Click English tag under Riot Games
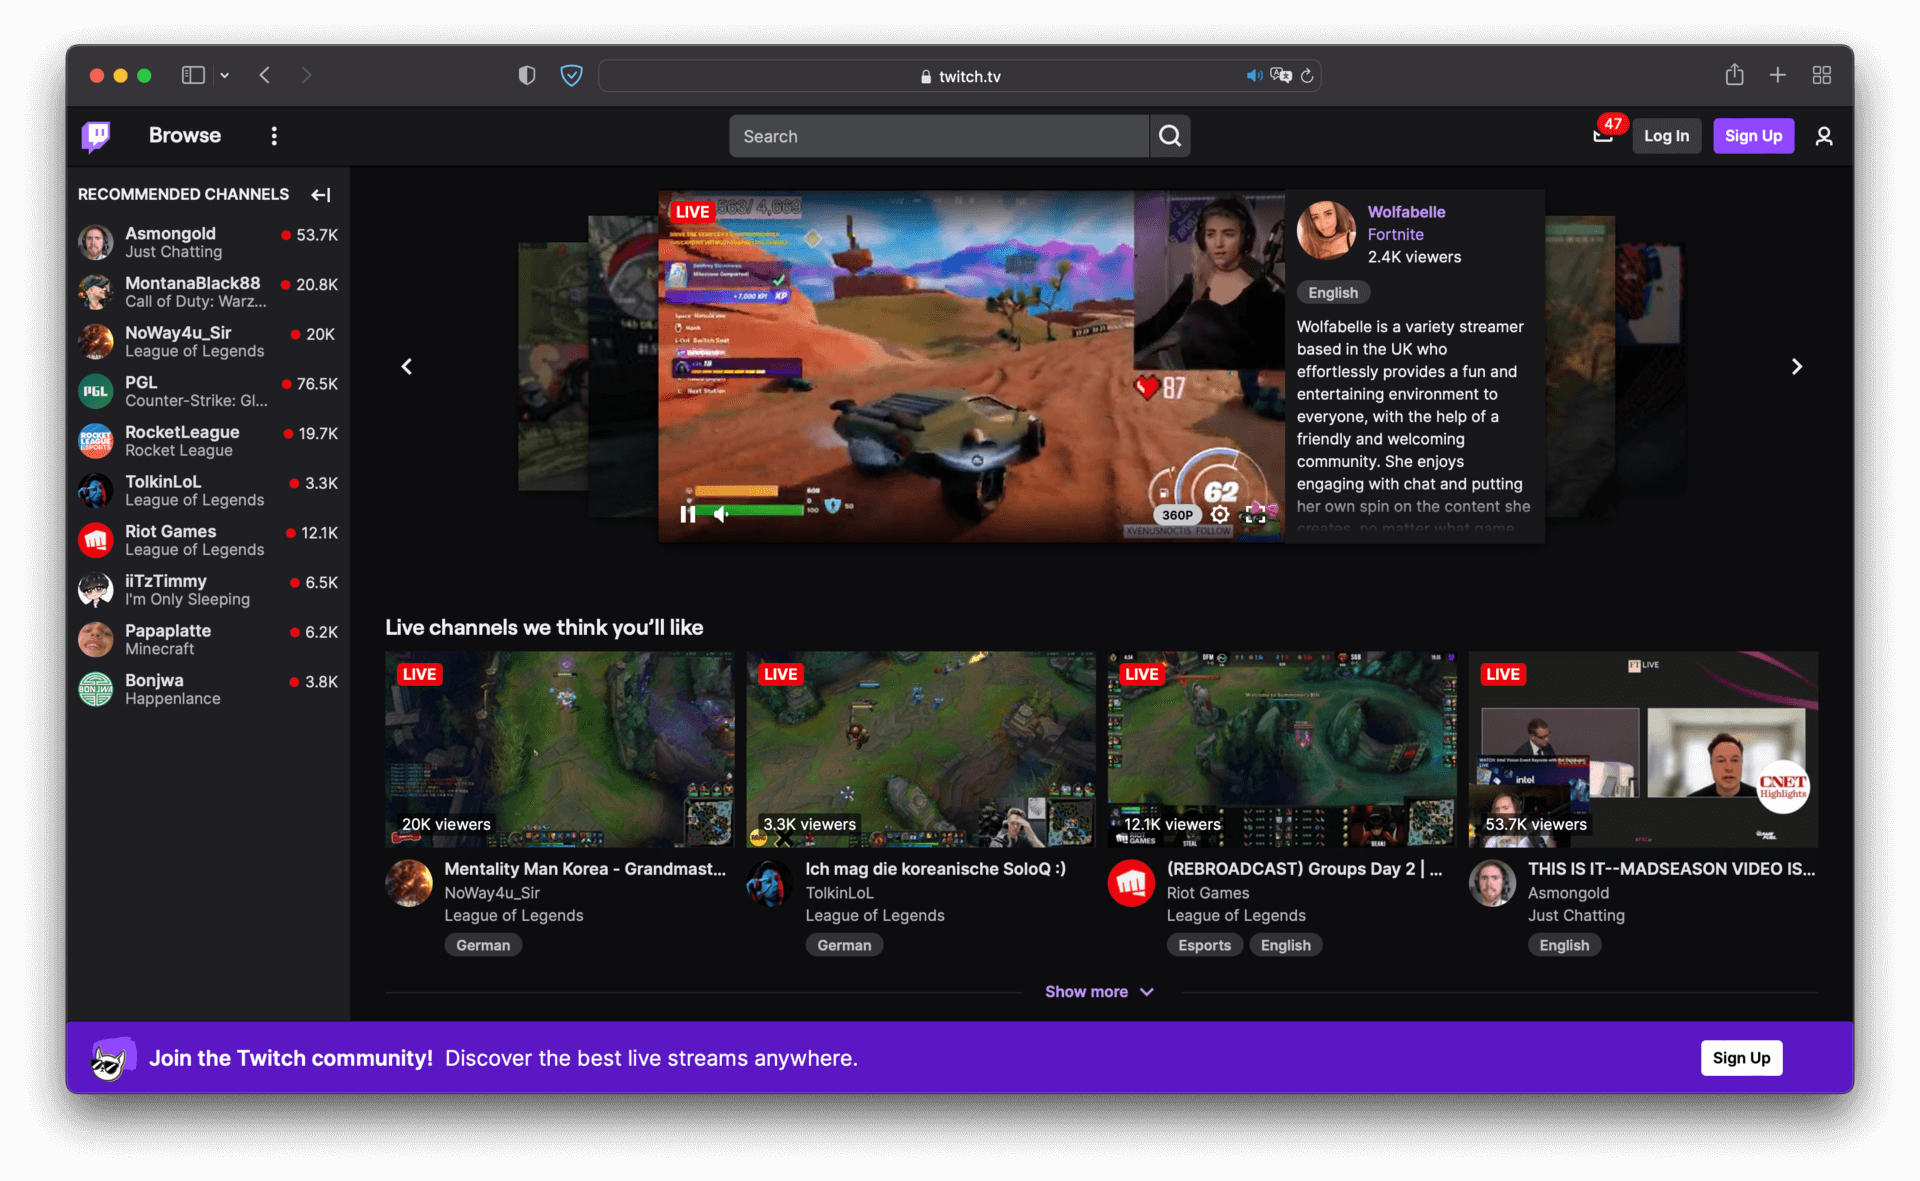The height and width of the screenshot is (1181, 1920). (x=1285, y=945)
